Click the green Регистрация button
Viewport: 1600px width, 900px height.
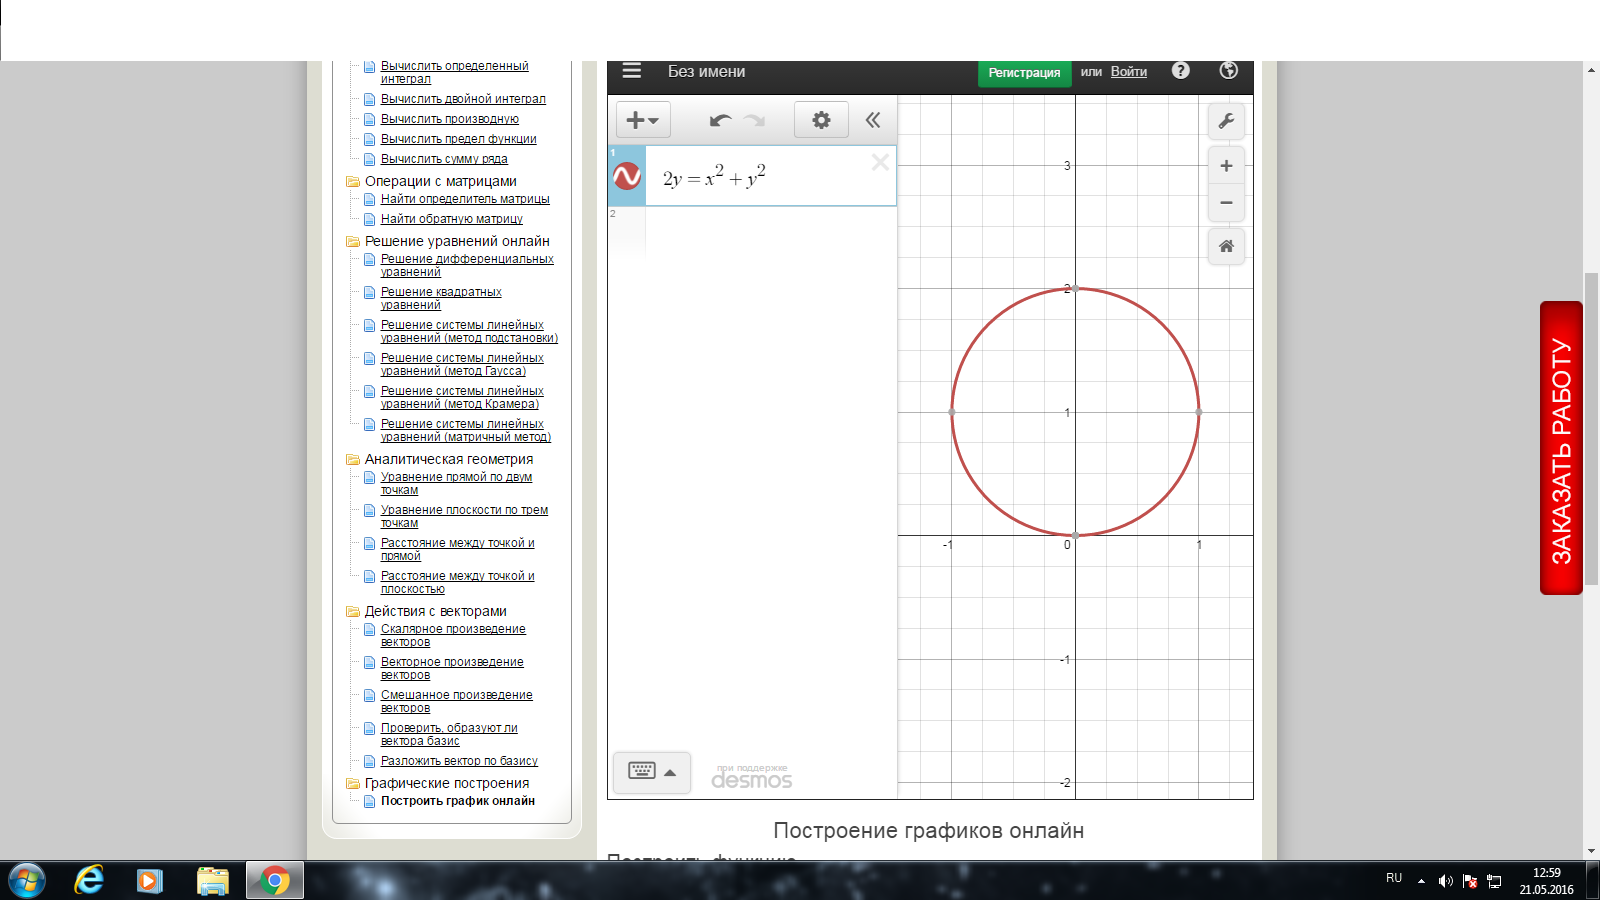[1024, 73]
